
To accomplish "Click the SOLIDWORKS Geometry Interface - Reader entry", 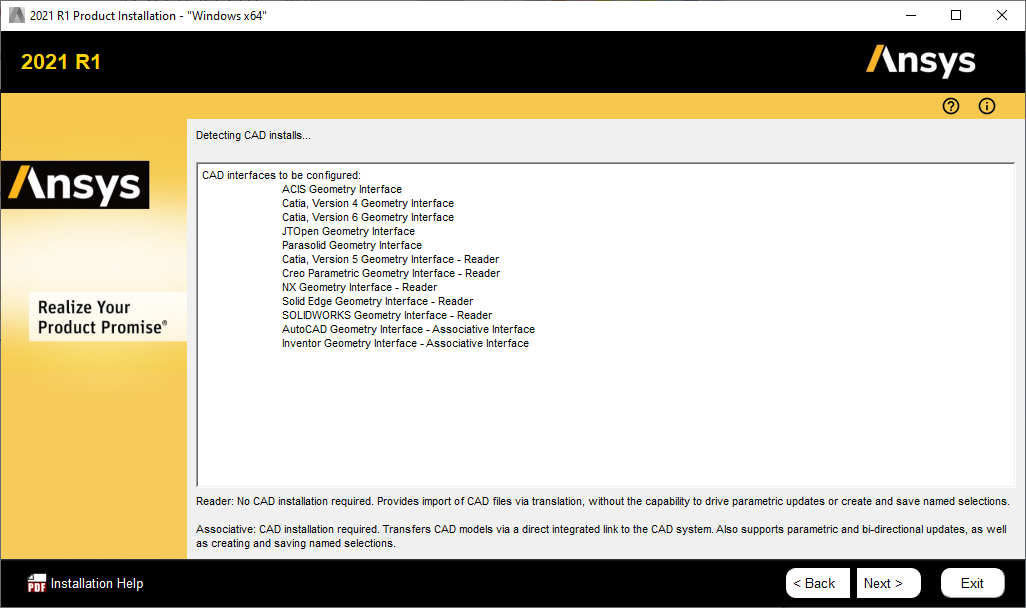I will pos(386,315).
